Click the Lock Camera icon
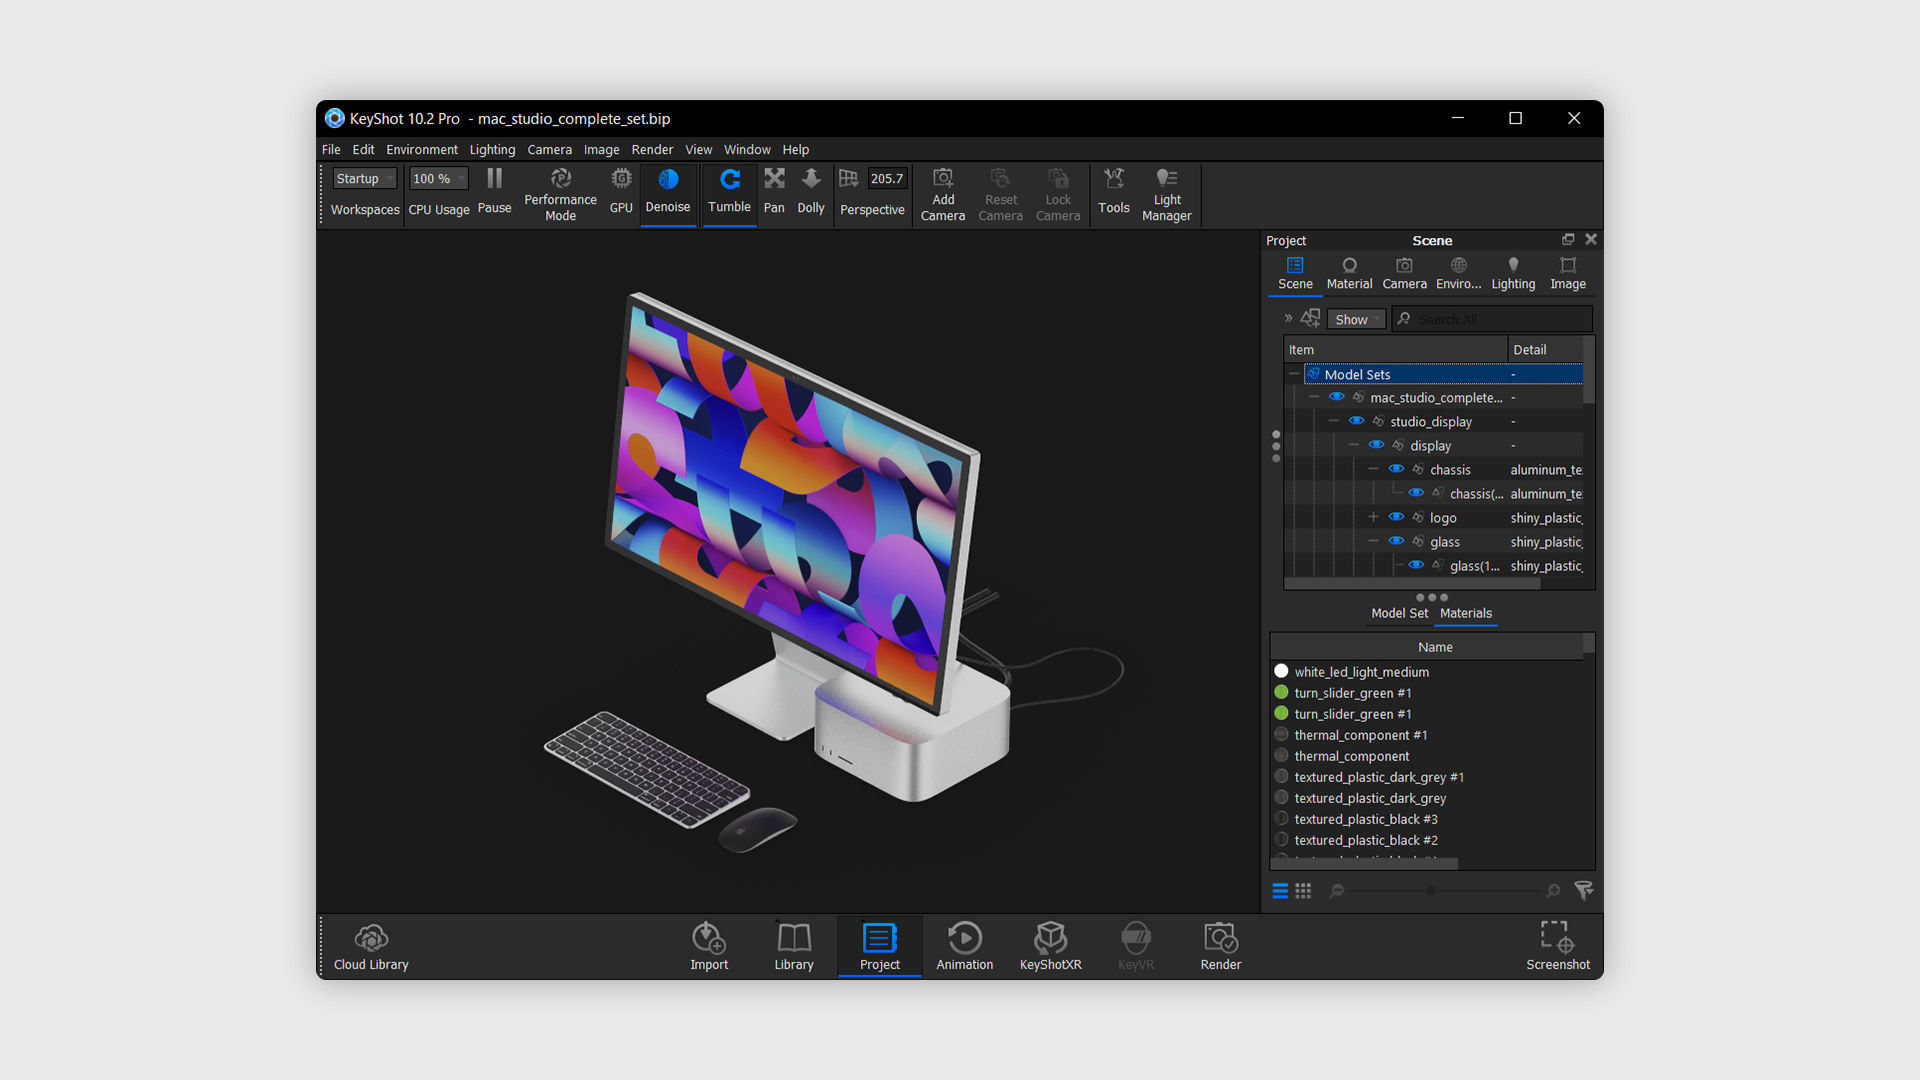Viewport: 1920px width, 1080px height. tap(1058, 178)
